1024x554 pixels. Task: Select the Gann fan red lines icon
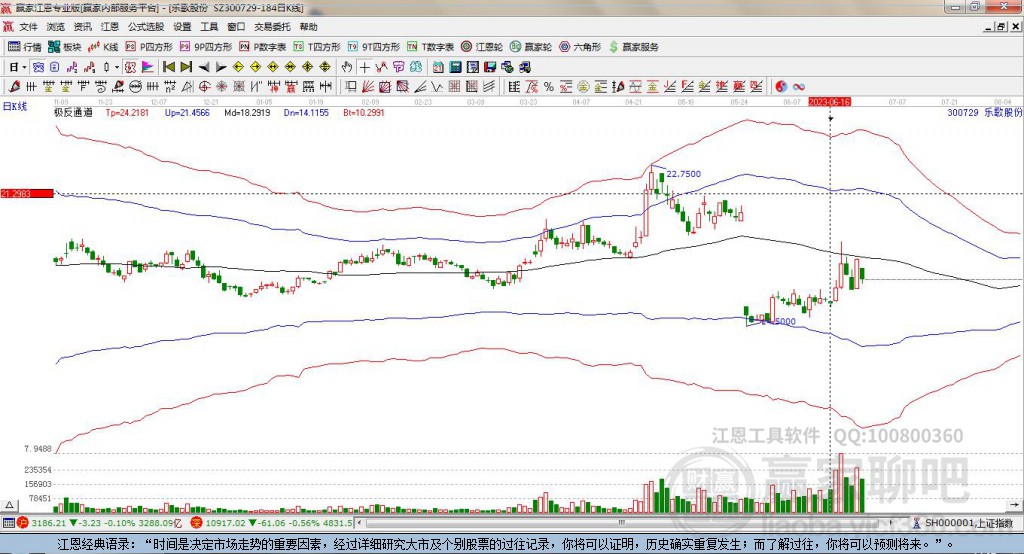[x=368, y=87]
